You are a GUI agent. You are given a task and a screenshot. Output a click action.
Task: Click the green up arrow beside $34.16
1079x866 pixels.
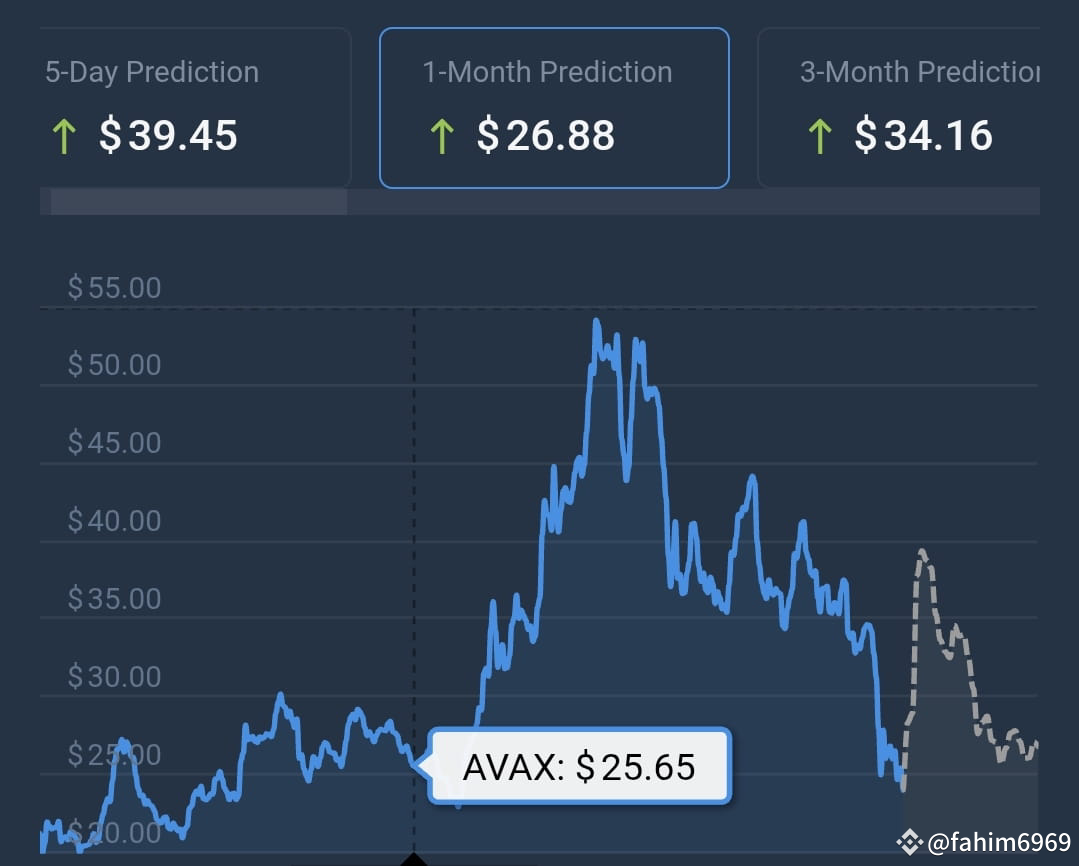point(818,137)
